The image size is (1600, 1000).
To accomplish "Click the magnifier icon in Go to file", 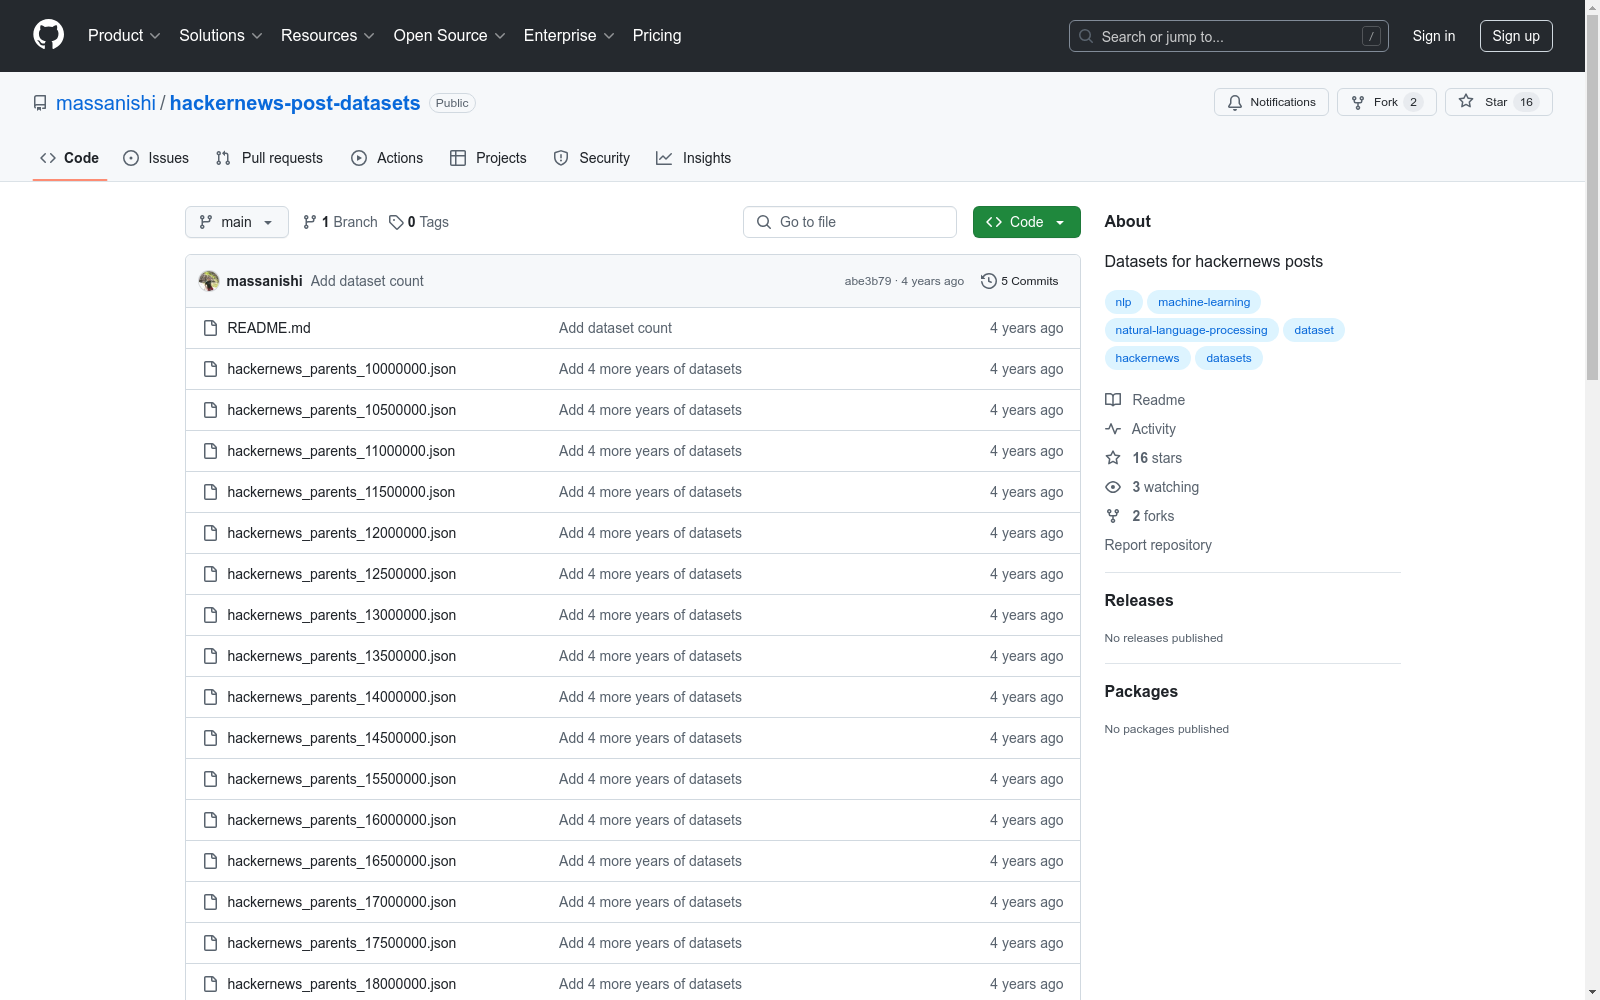I will point(764,222).
